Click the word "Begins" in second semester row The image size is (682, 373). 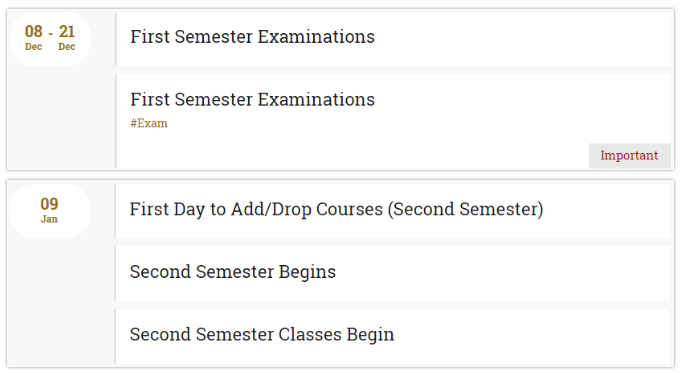(307, 272)
